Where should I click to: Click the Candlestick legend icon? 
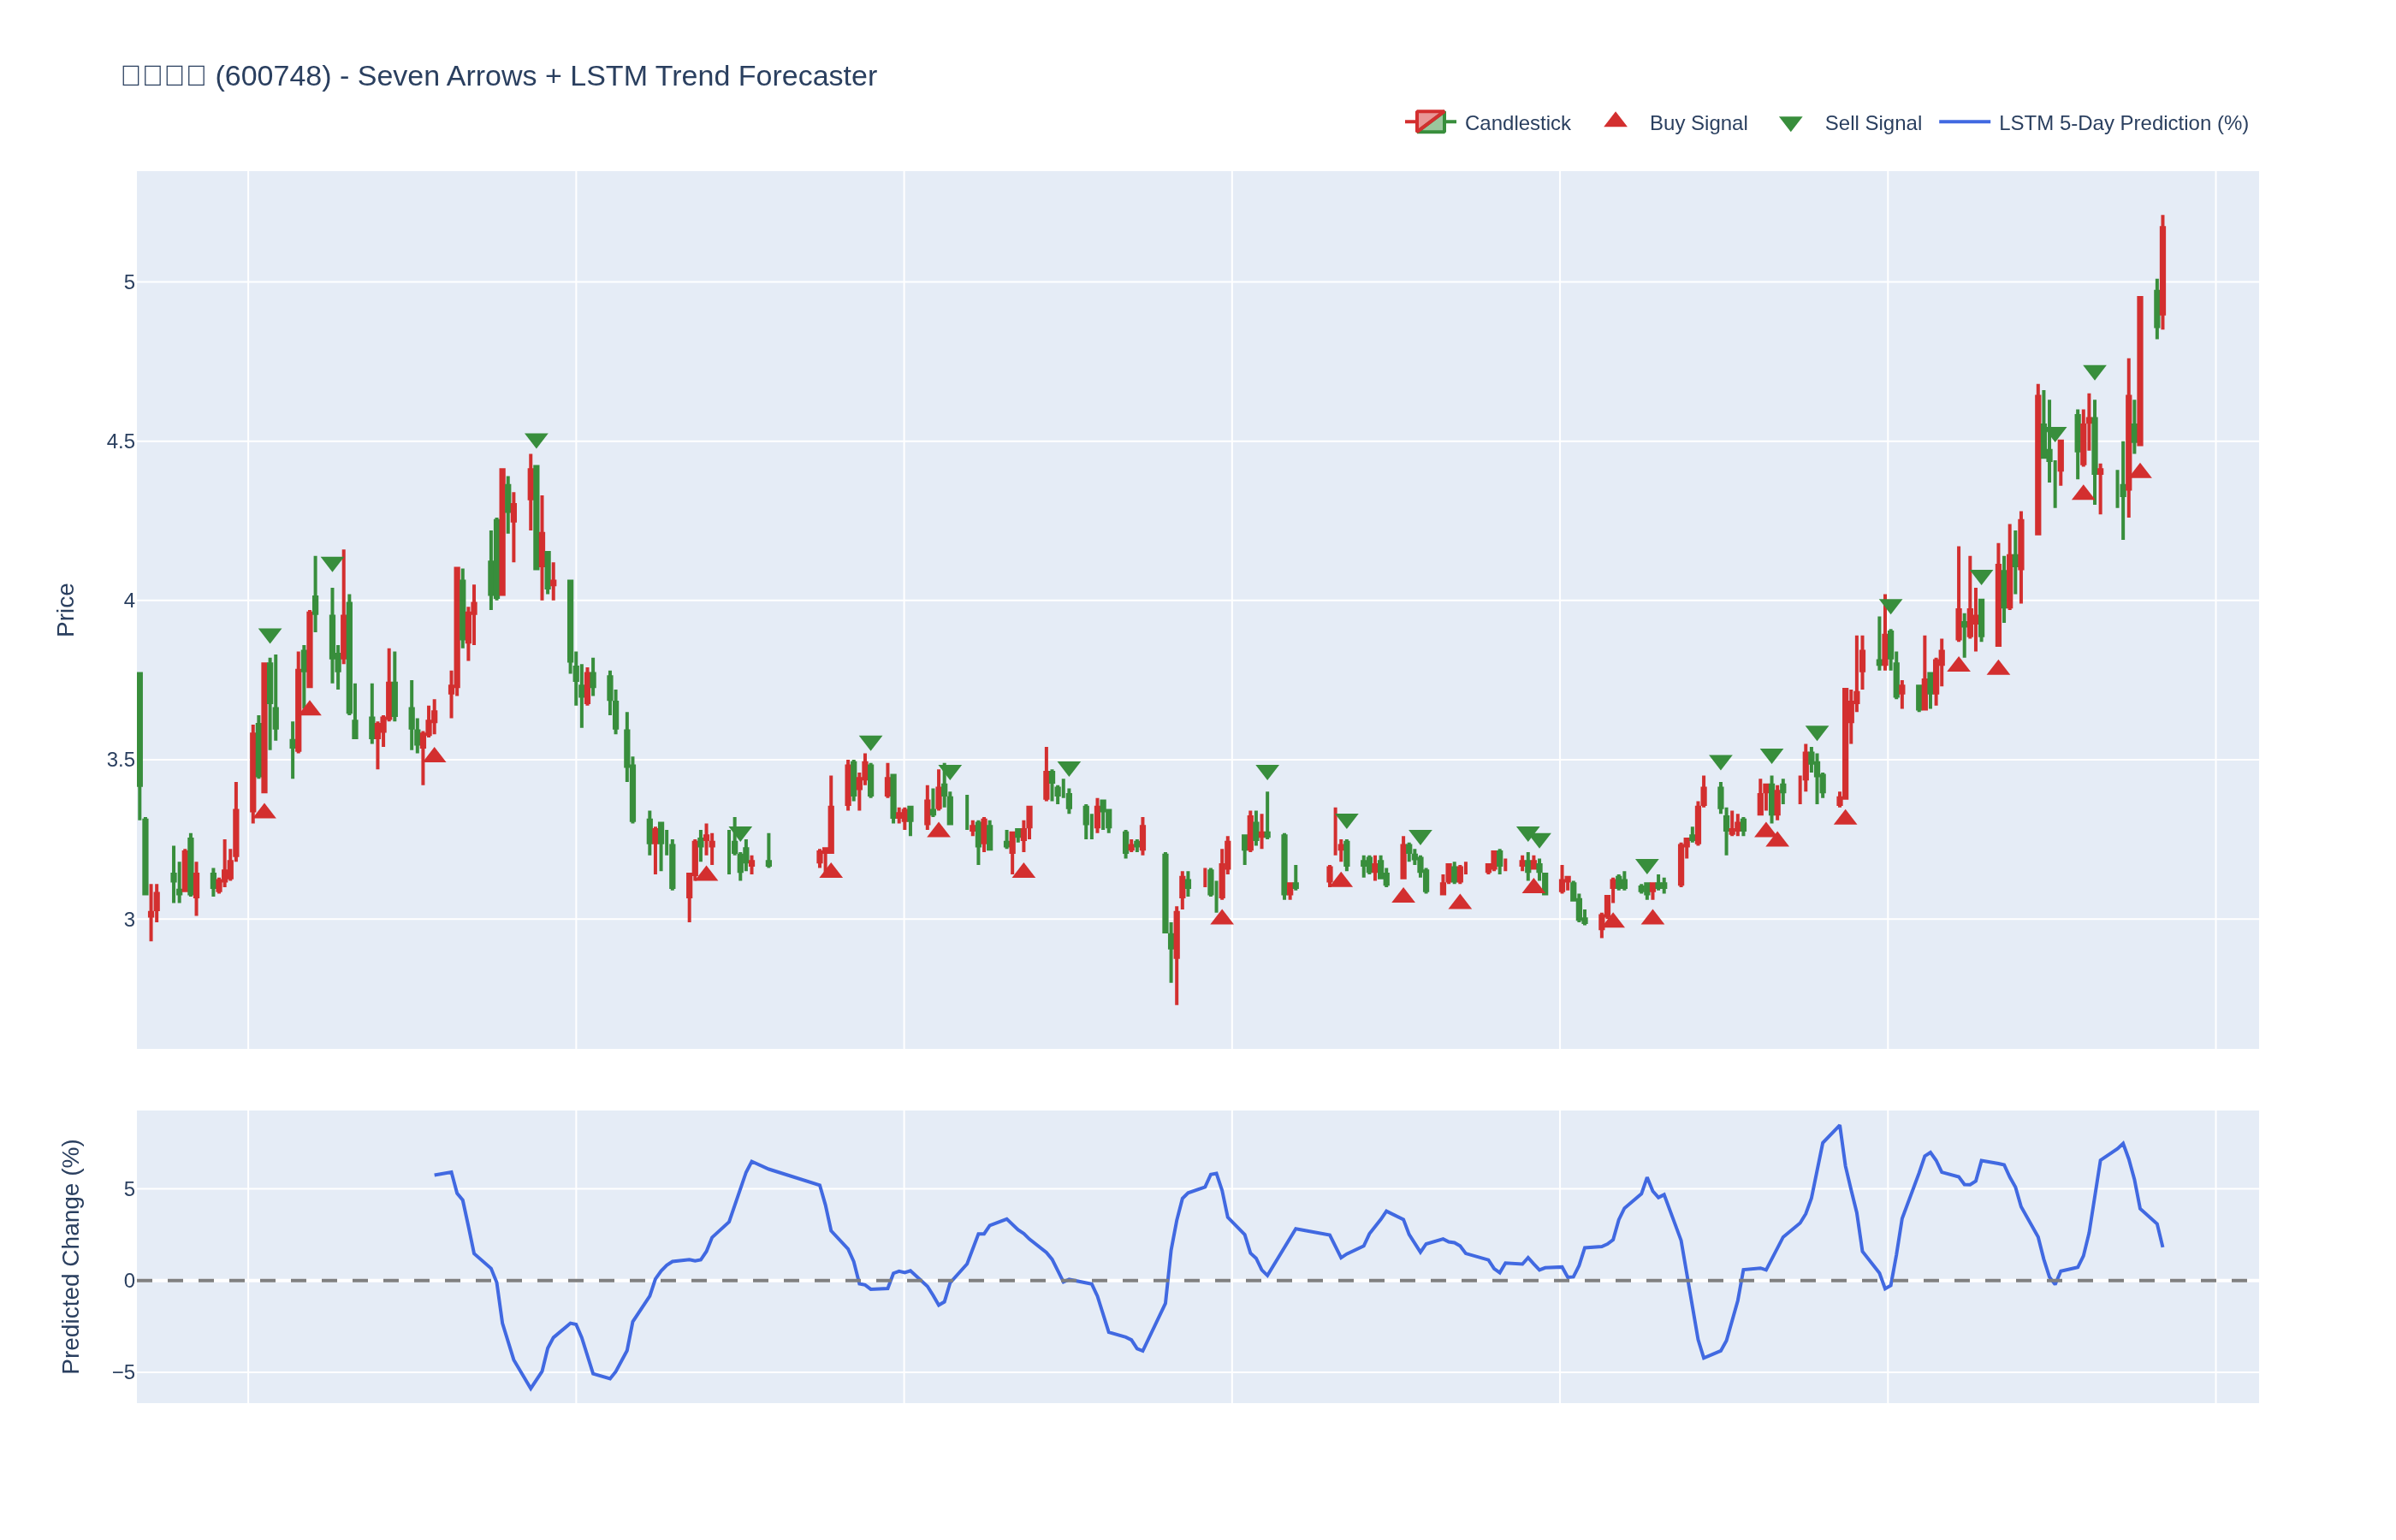coord(1429,123)
